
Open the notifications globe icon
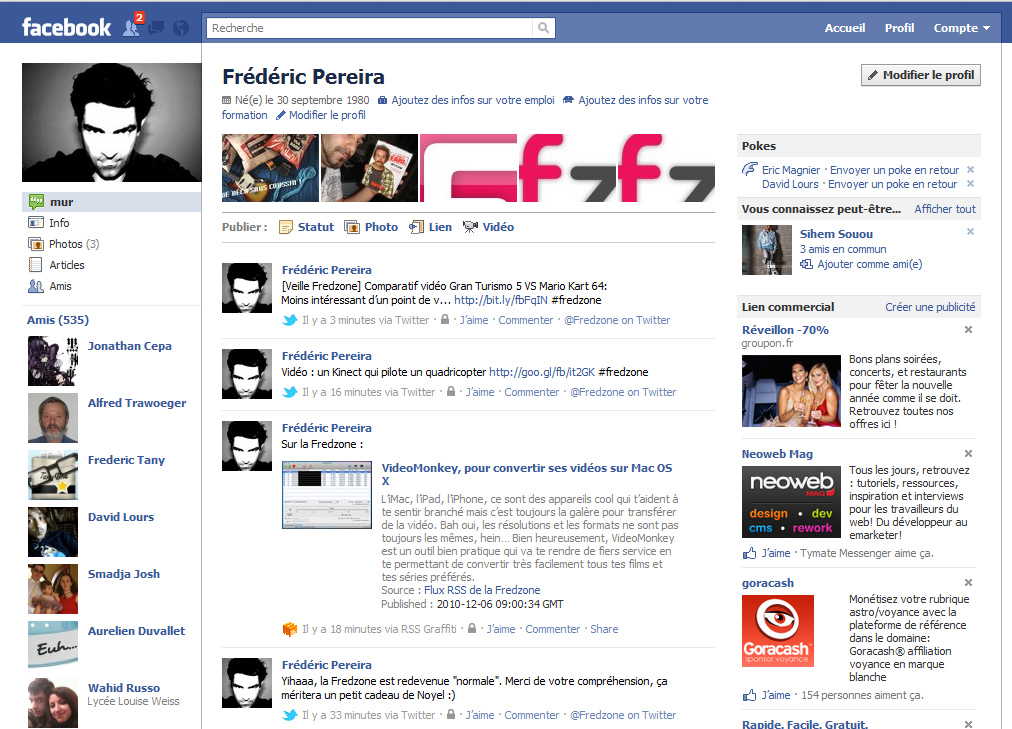point(181,28)
